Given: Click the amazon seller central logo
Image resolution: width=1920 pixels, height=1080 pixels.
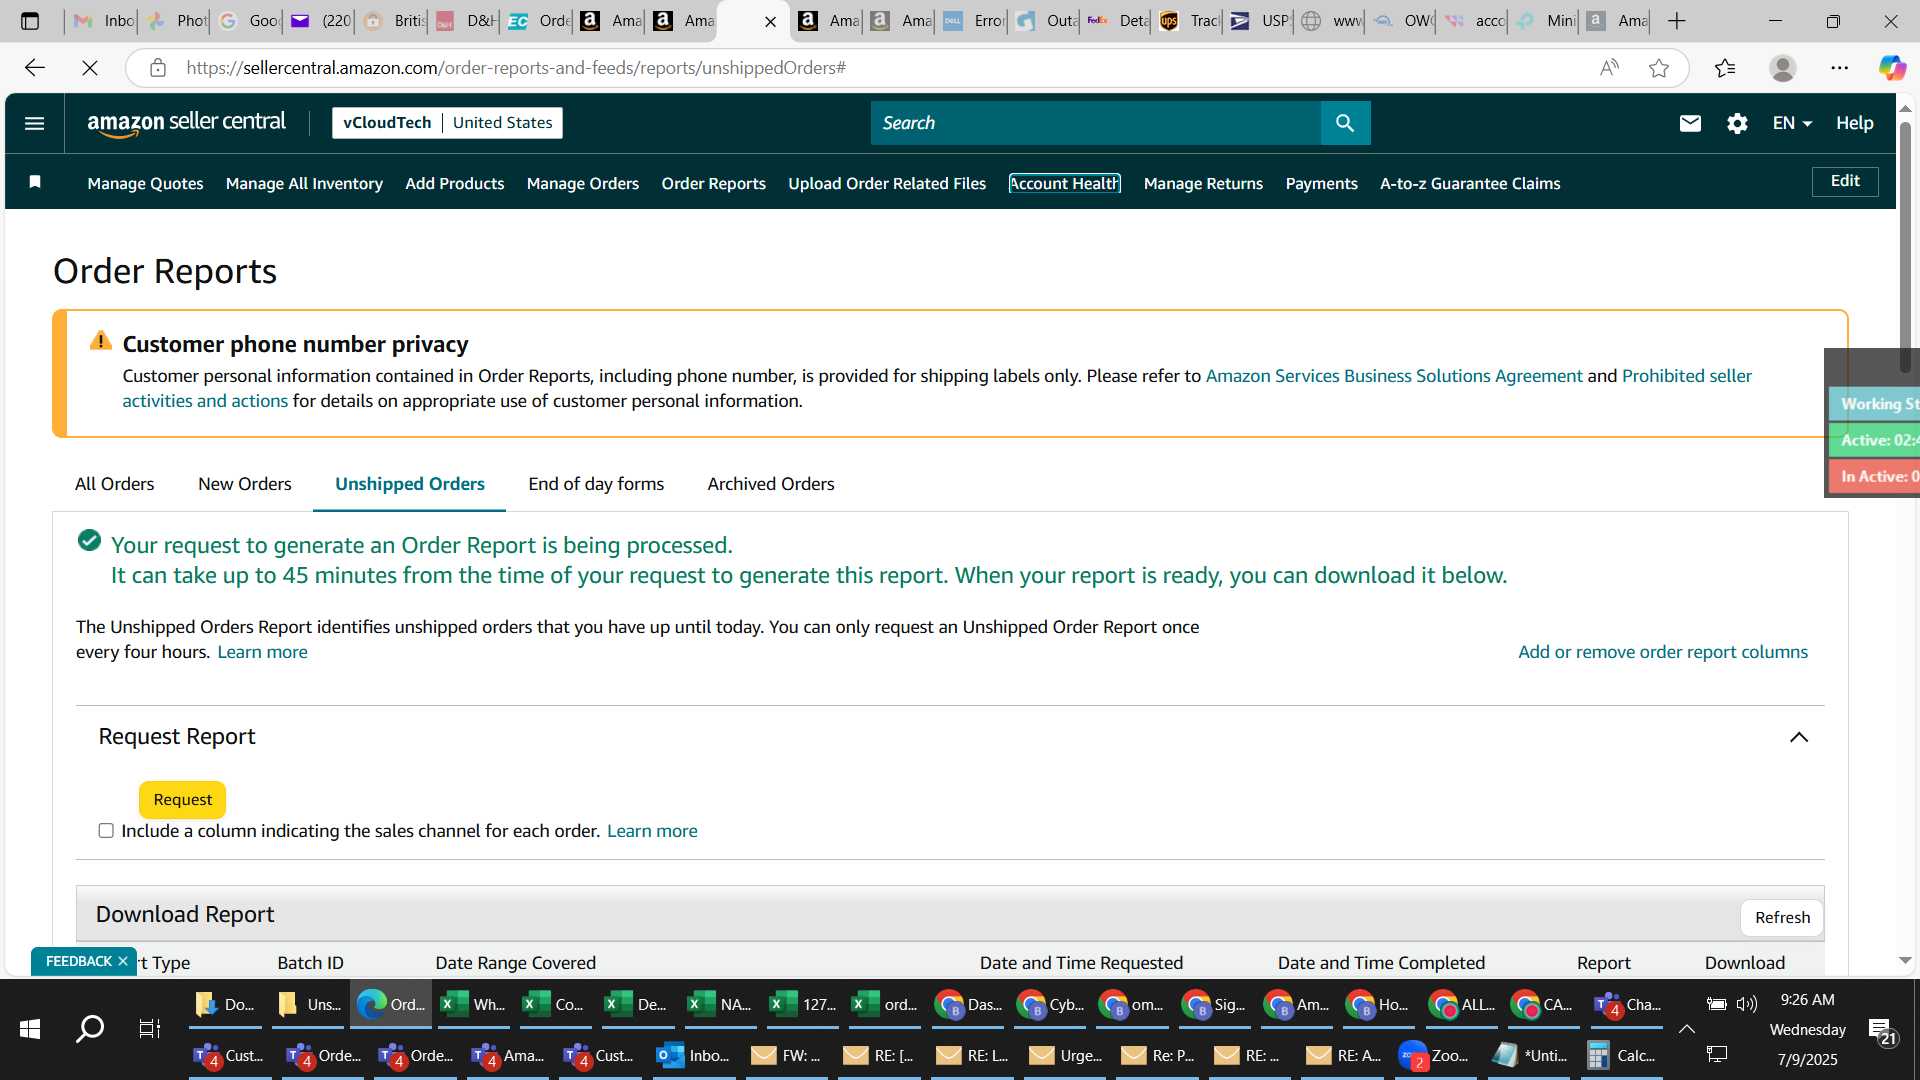Looking at the screenshot, I should point(186,123).
